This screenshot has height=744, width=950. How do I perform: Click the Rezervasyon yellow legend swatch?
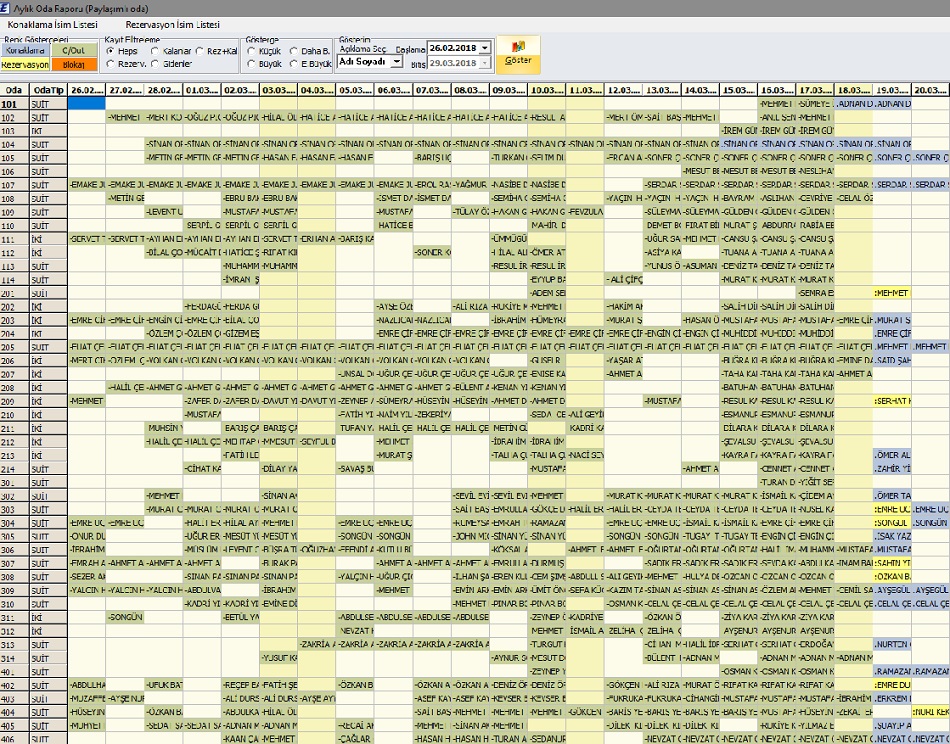pyautogui.click(x=25, y=65)
